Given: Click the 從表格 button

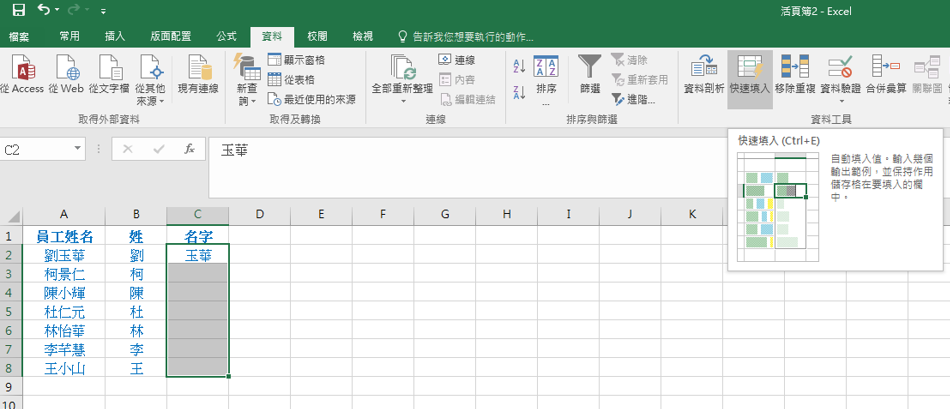Looking at the screenshot, I should coord(291,80).
